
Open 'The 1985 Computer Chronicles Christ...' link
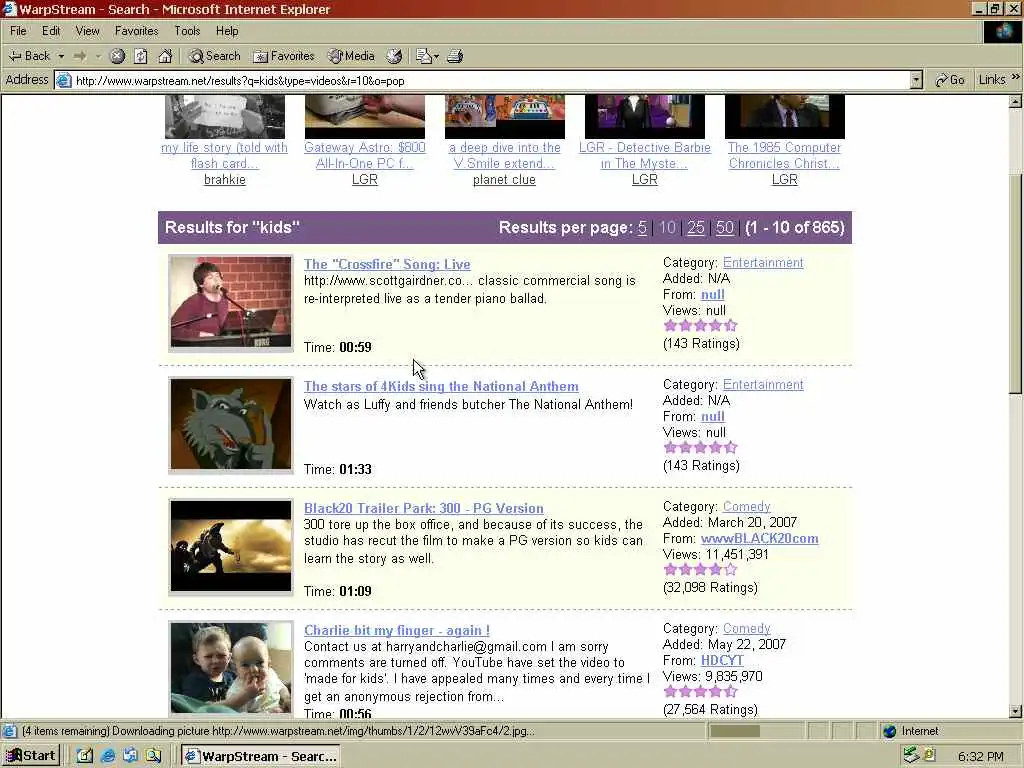784,155
